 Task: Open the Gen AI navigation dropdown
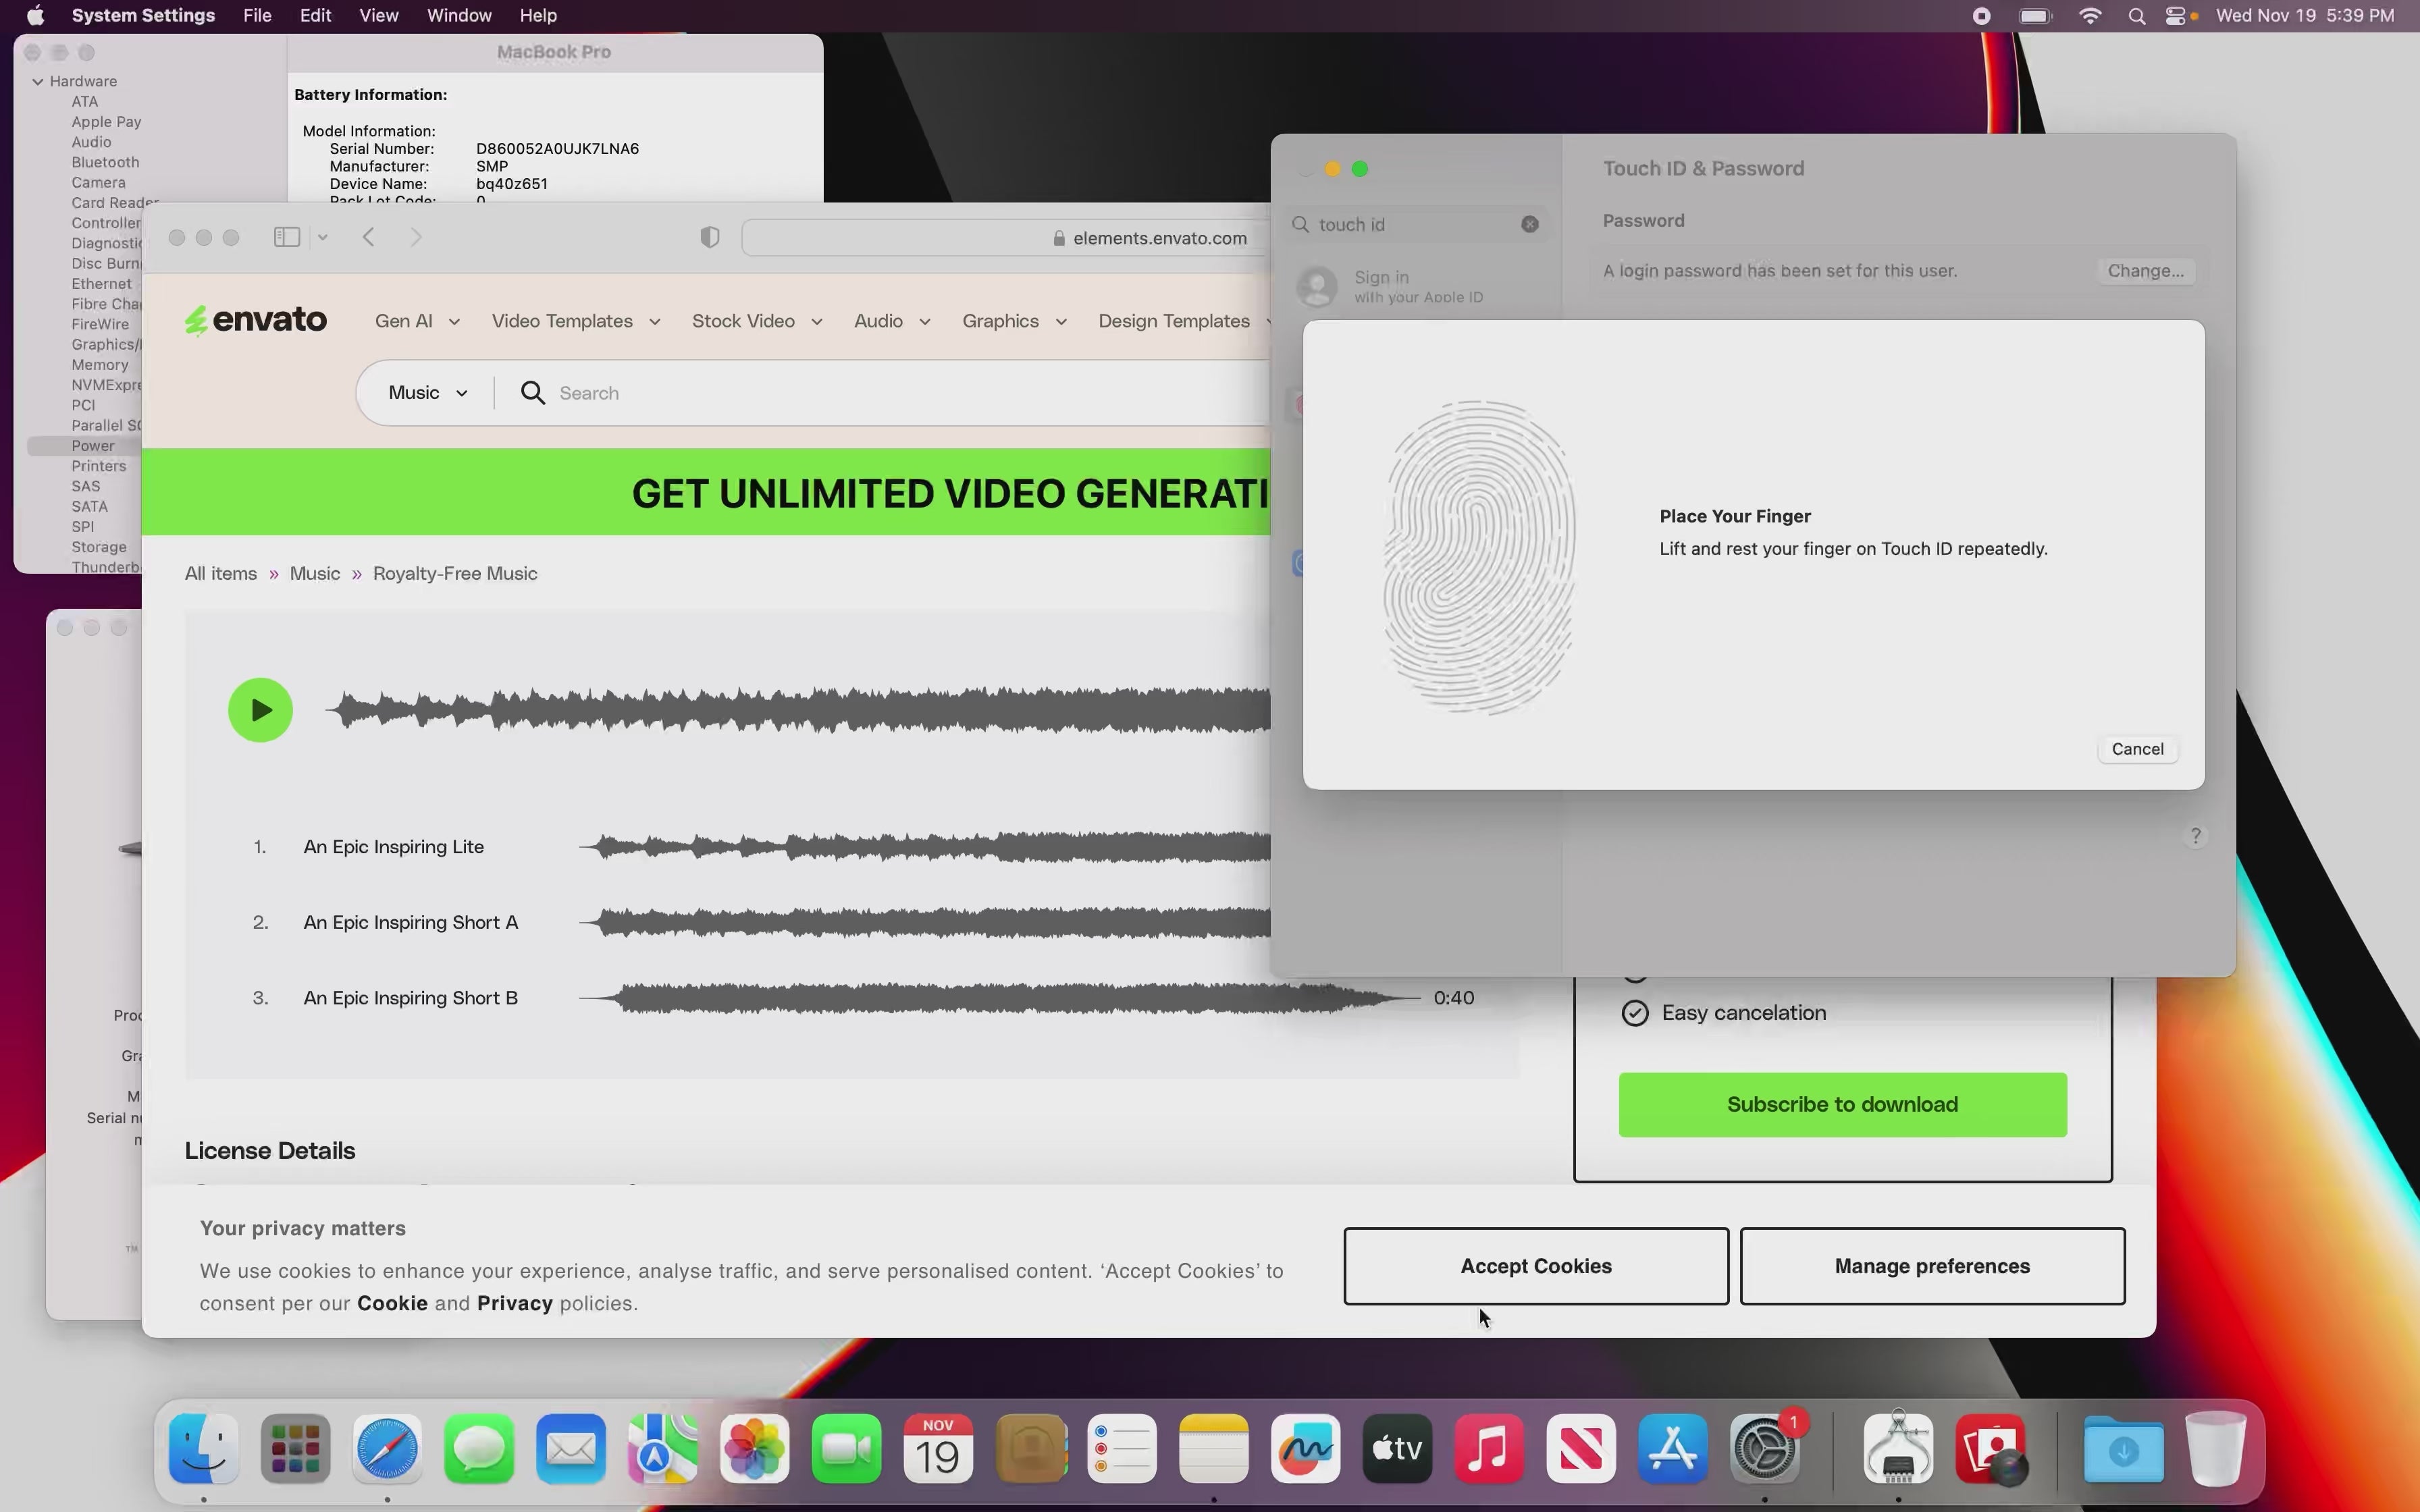417,321
